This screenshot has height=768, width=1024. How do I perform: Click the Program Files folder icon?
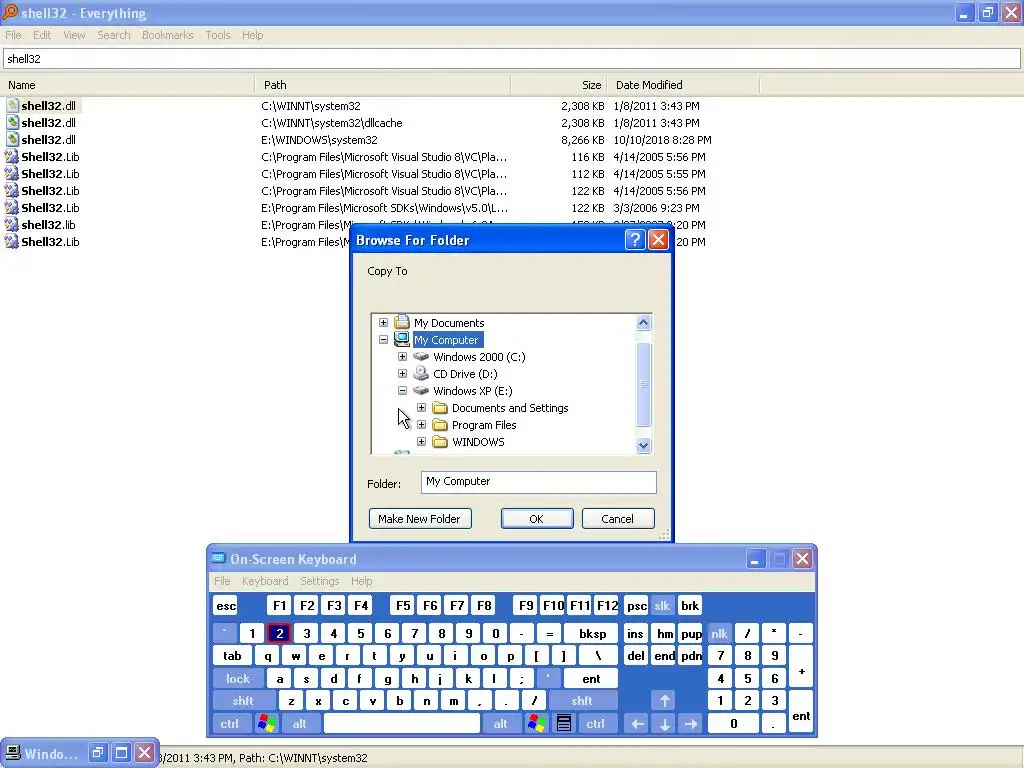click(440, 424)
